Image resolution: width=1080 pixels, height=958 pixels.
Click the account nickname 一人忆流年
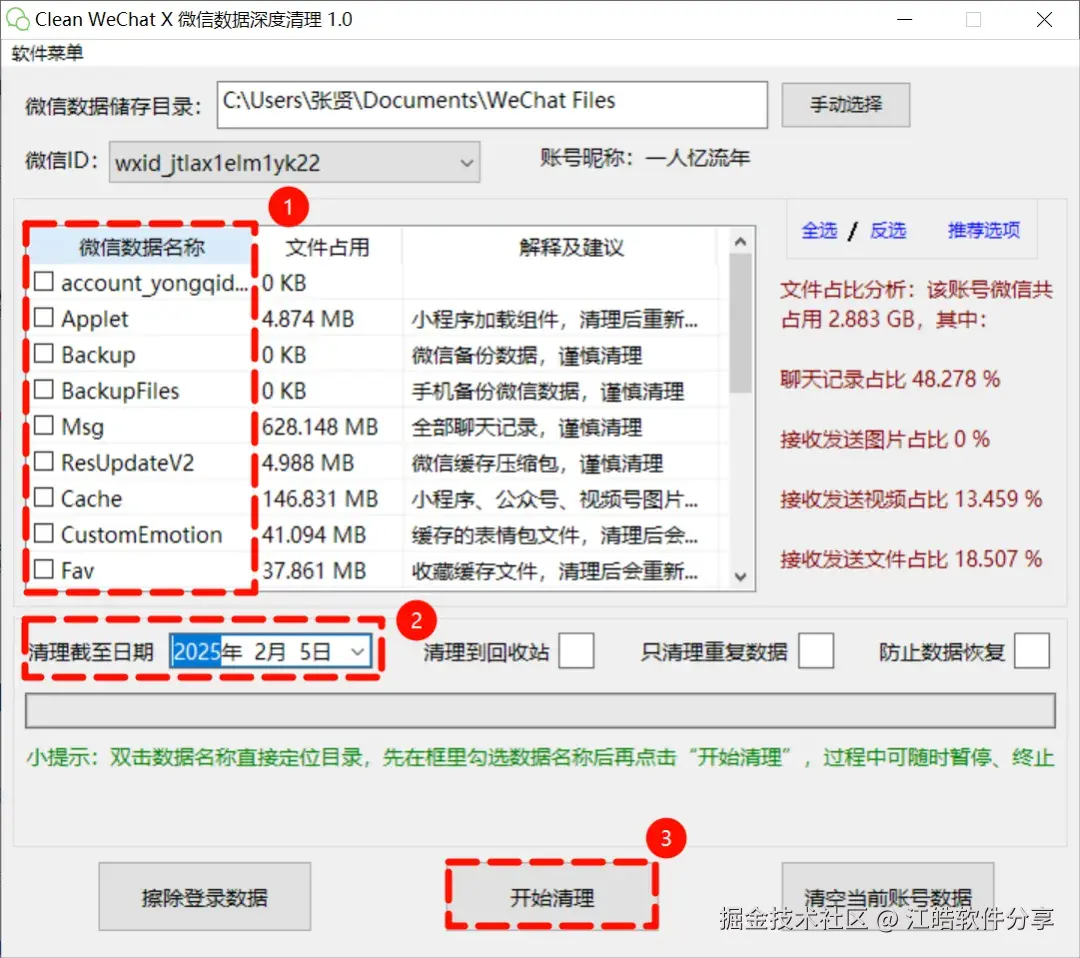pyautogui.click(x=697, y=158)
